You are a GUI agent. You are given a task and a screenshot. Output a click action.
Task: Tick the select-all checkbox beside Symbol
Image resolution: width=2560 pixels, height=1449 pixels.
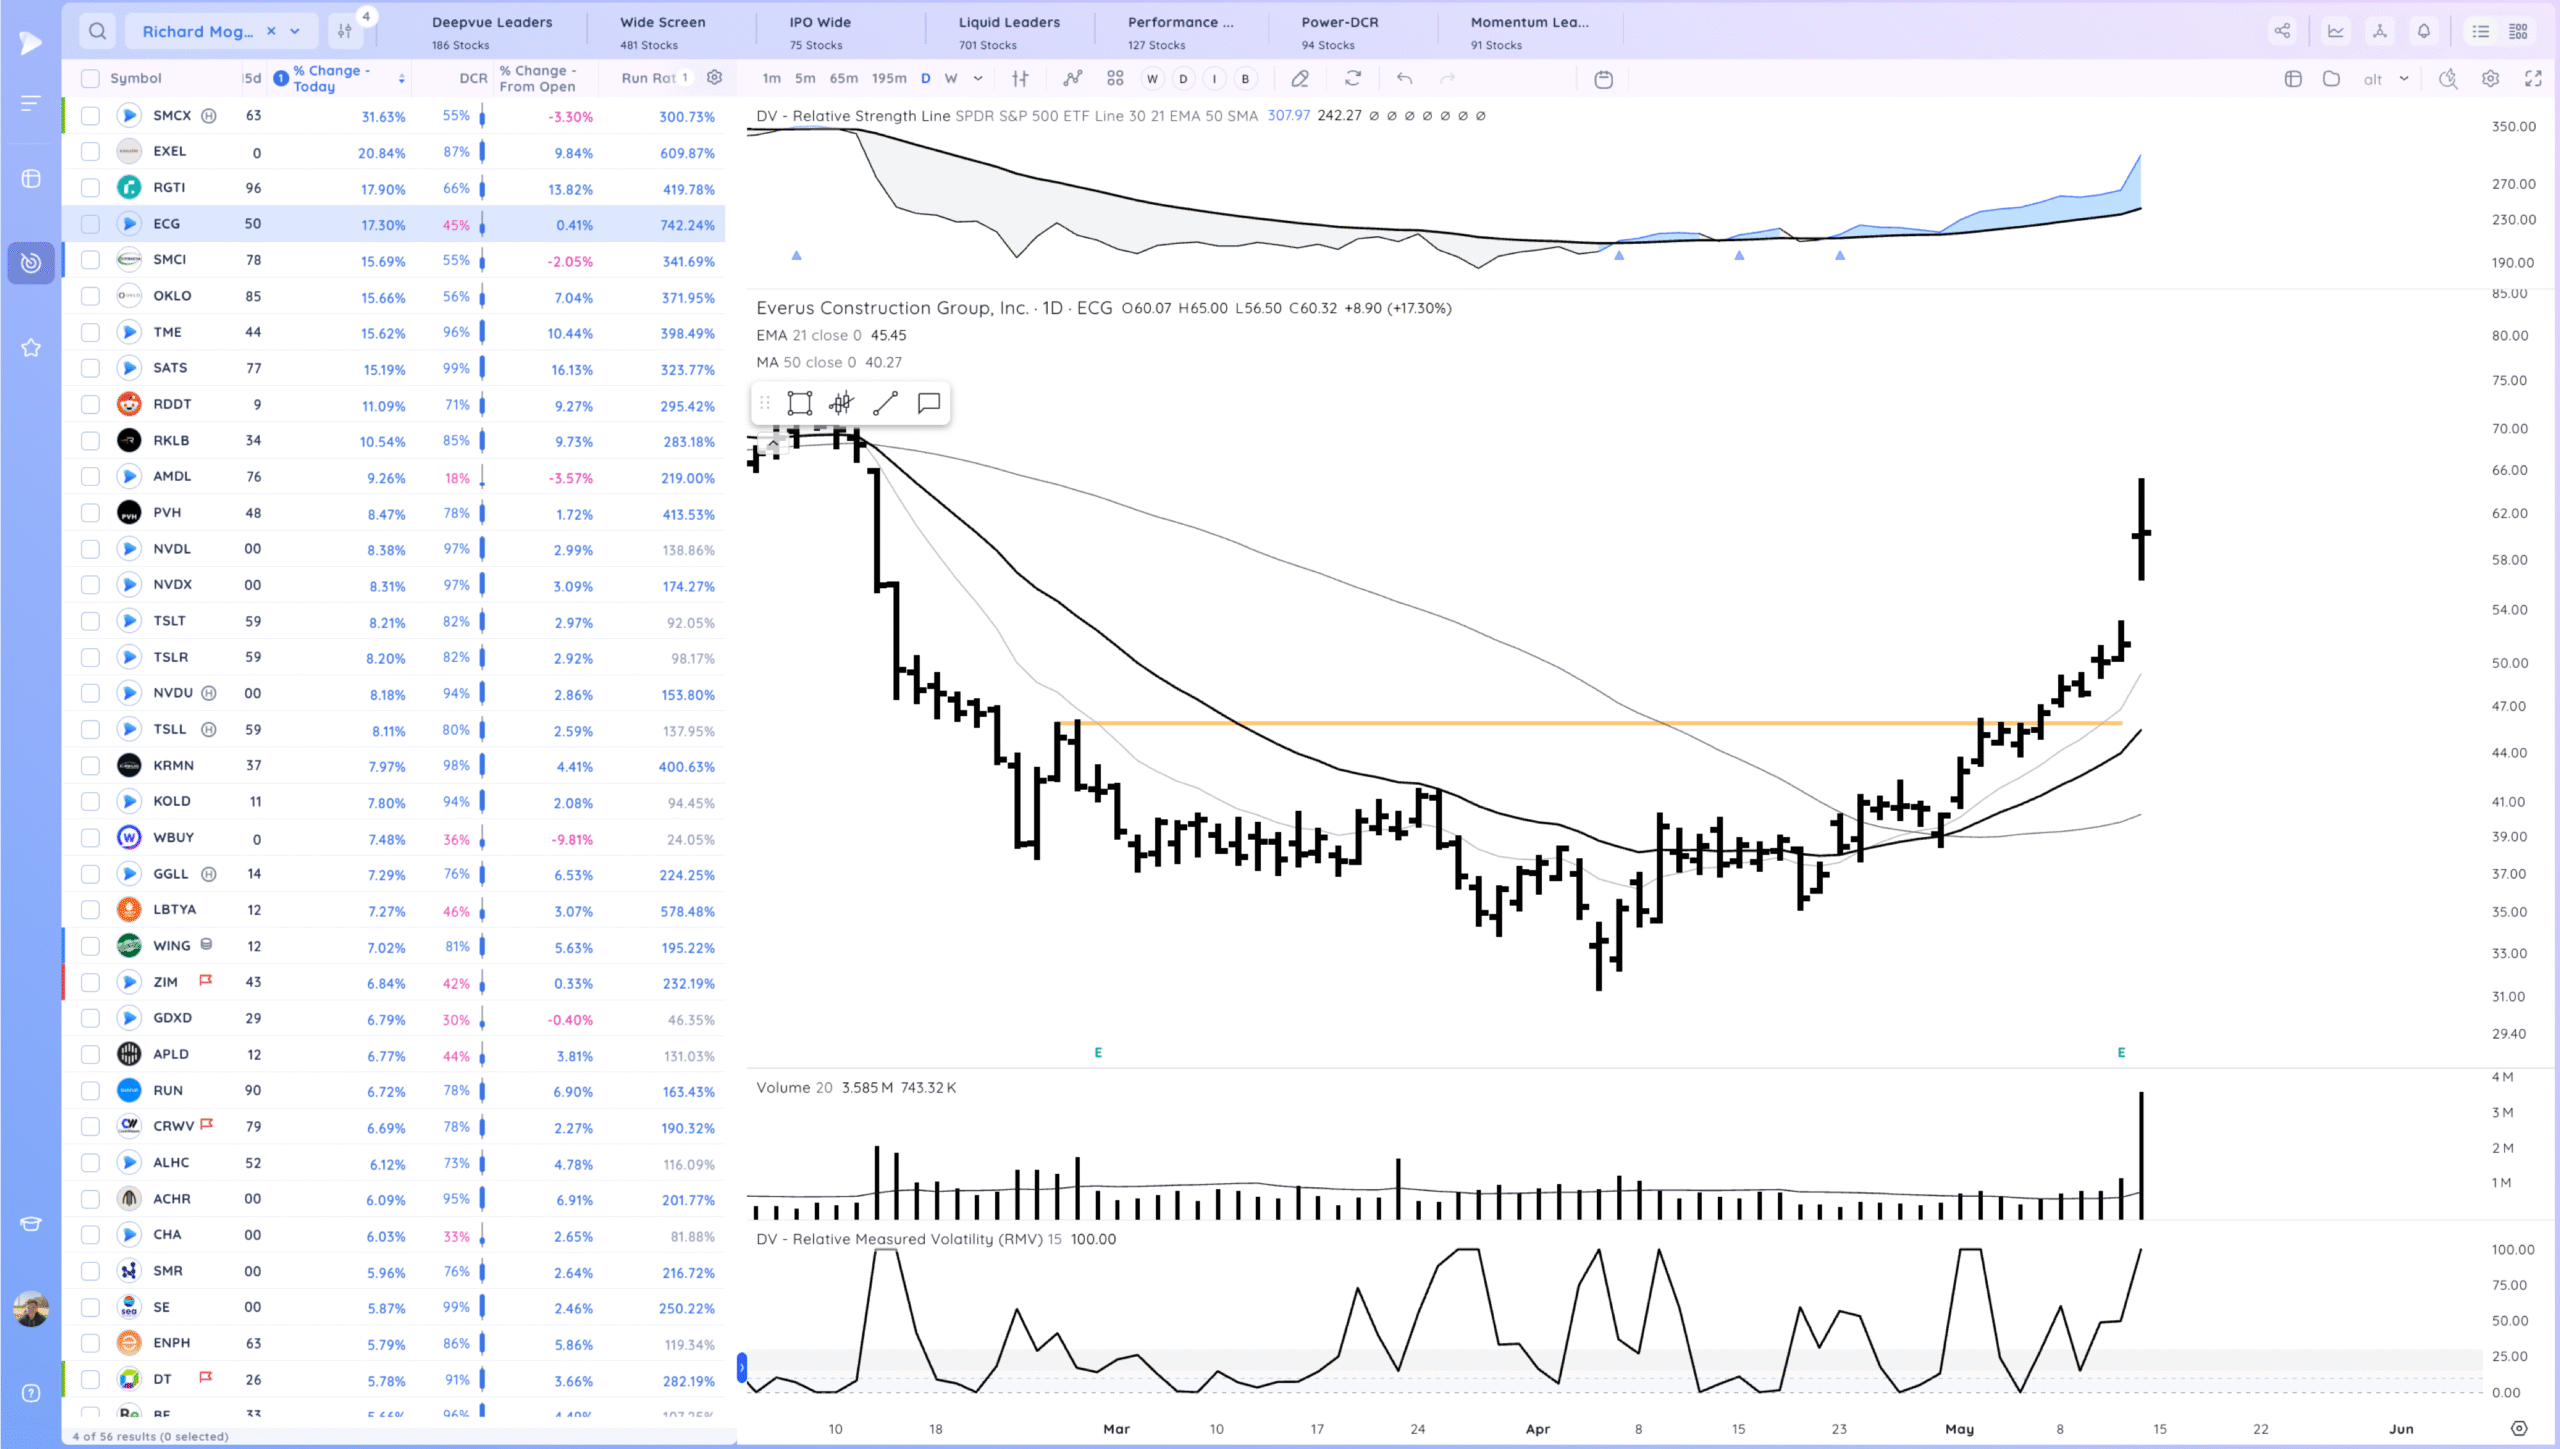[x=90, y=78]
